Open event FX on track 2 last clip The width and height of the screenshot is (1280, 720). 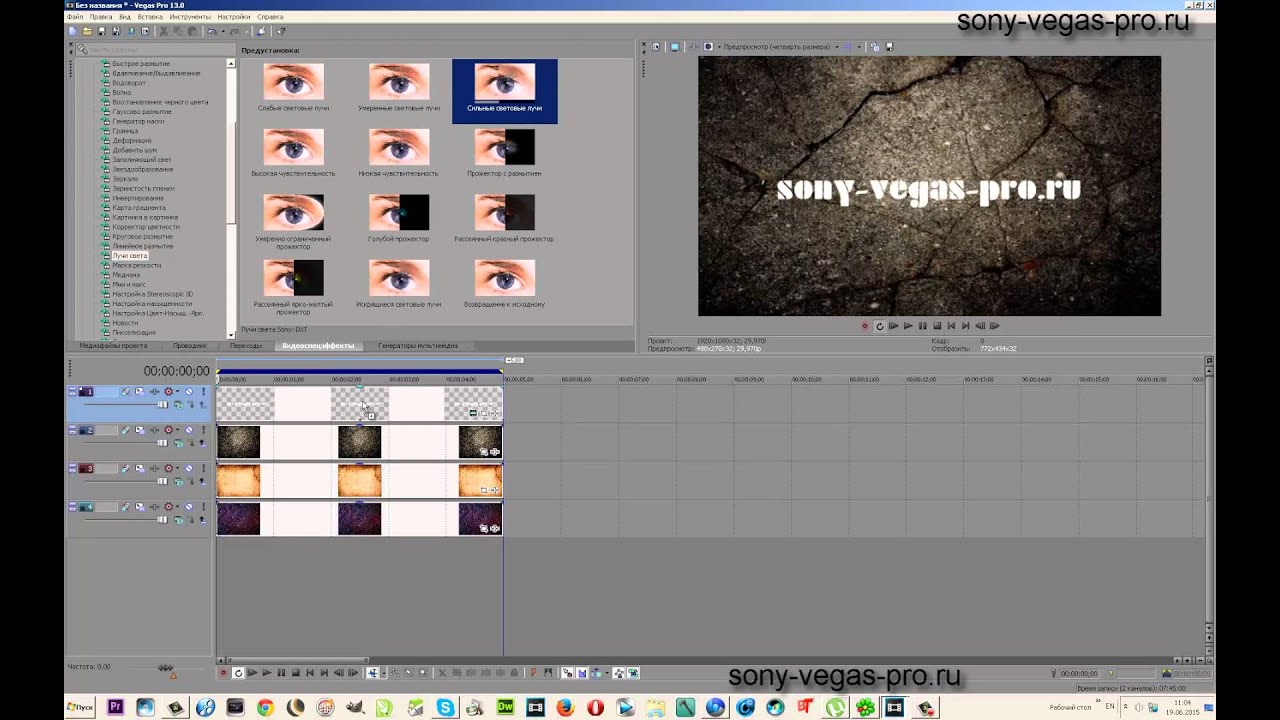(x=495, y=452)
